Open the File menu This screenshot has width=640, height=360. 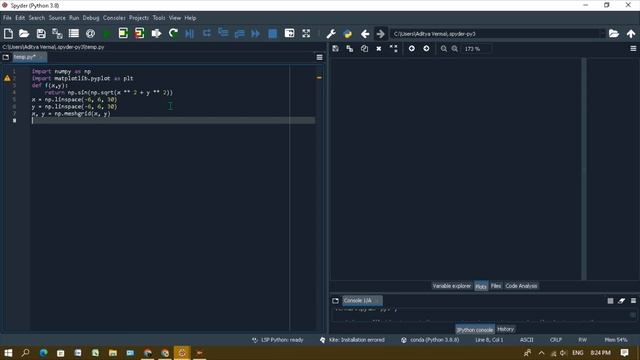click(7, 18)
